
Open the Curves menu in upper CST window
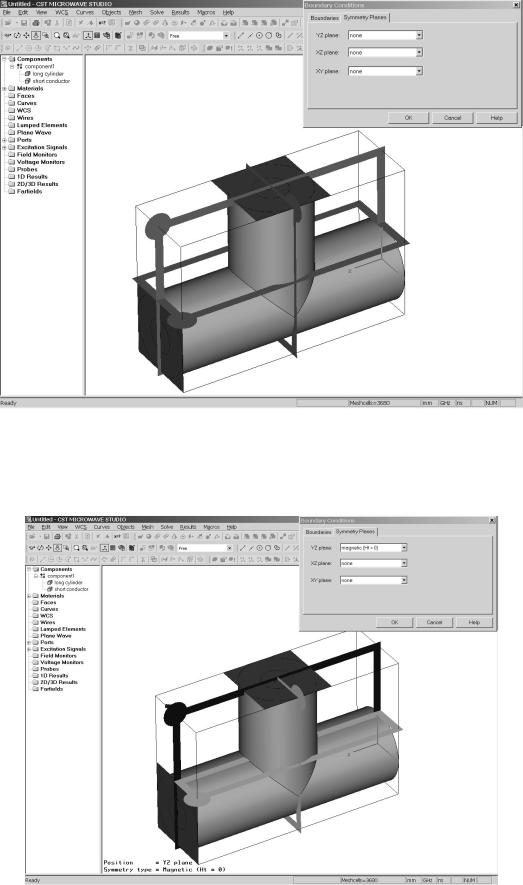85,12
